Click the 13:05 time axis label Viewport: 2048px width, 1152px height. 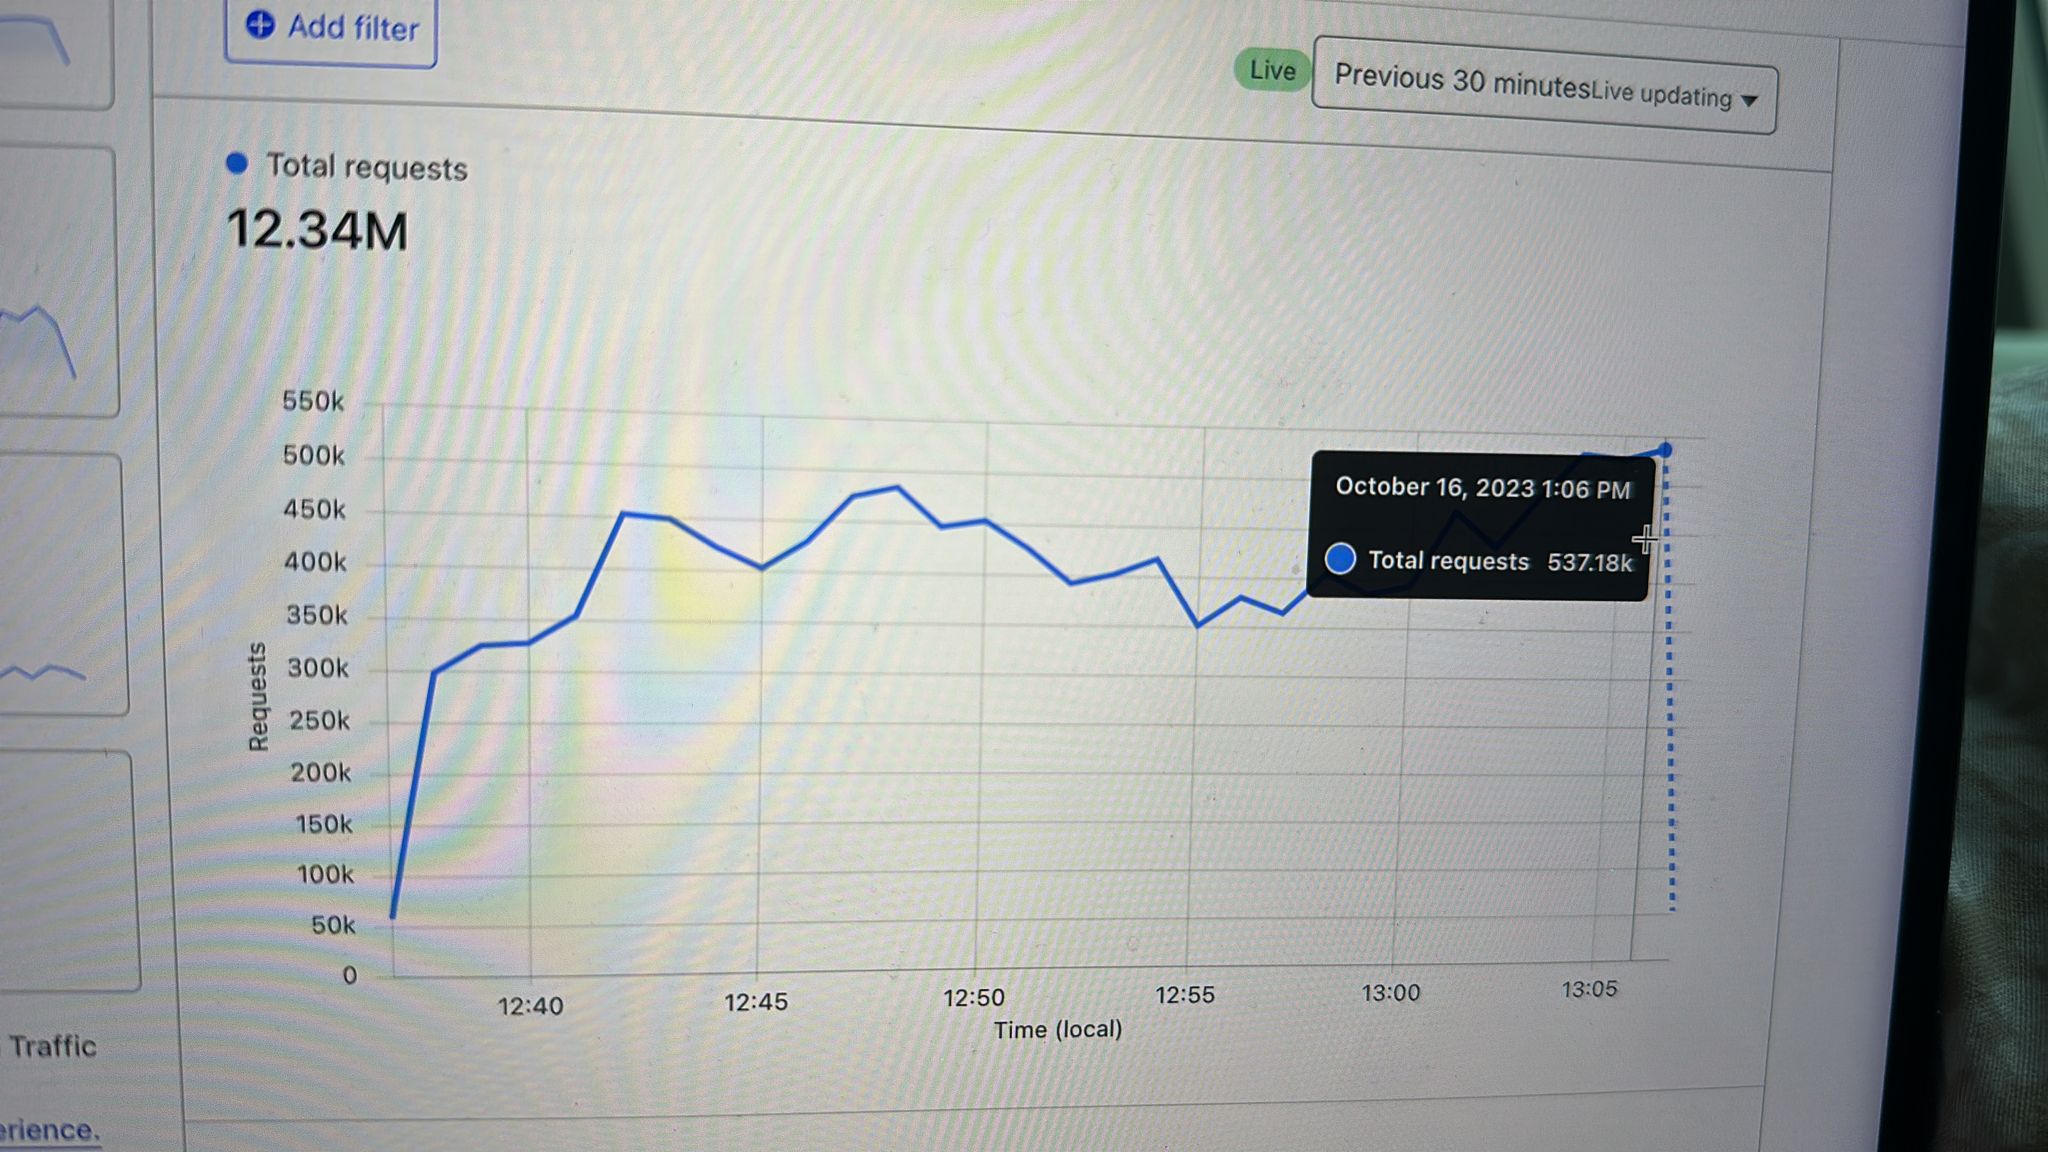pos(1589,989)
